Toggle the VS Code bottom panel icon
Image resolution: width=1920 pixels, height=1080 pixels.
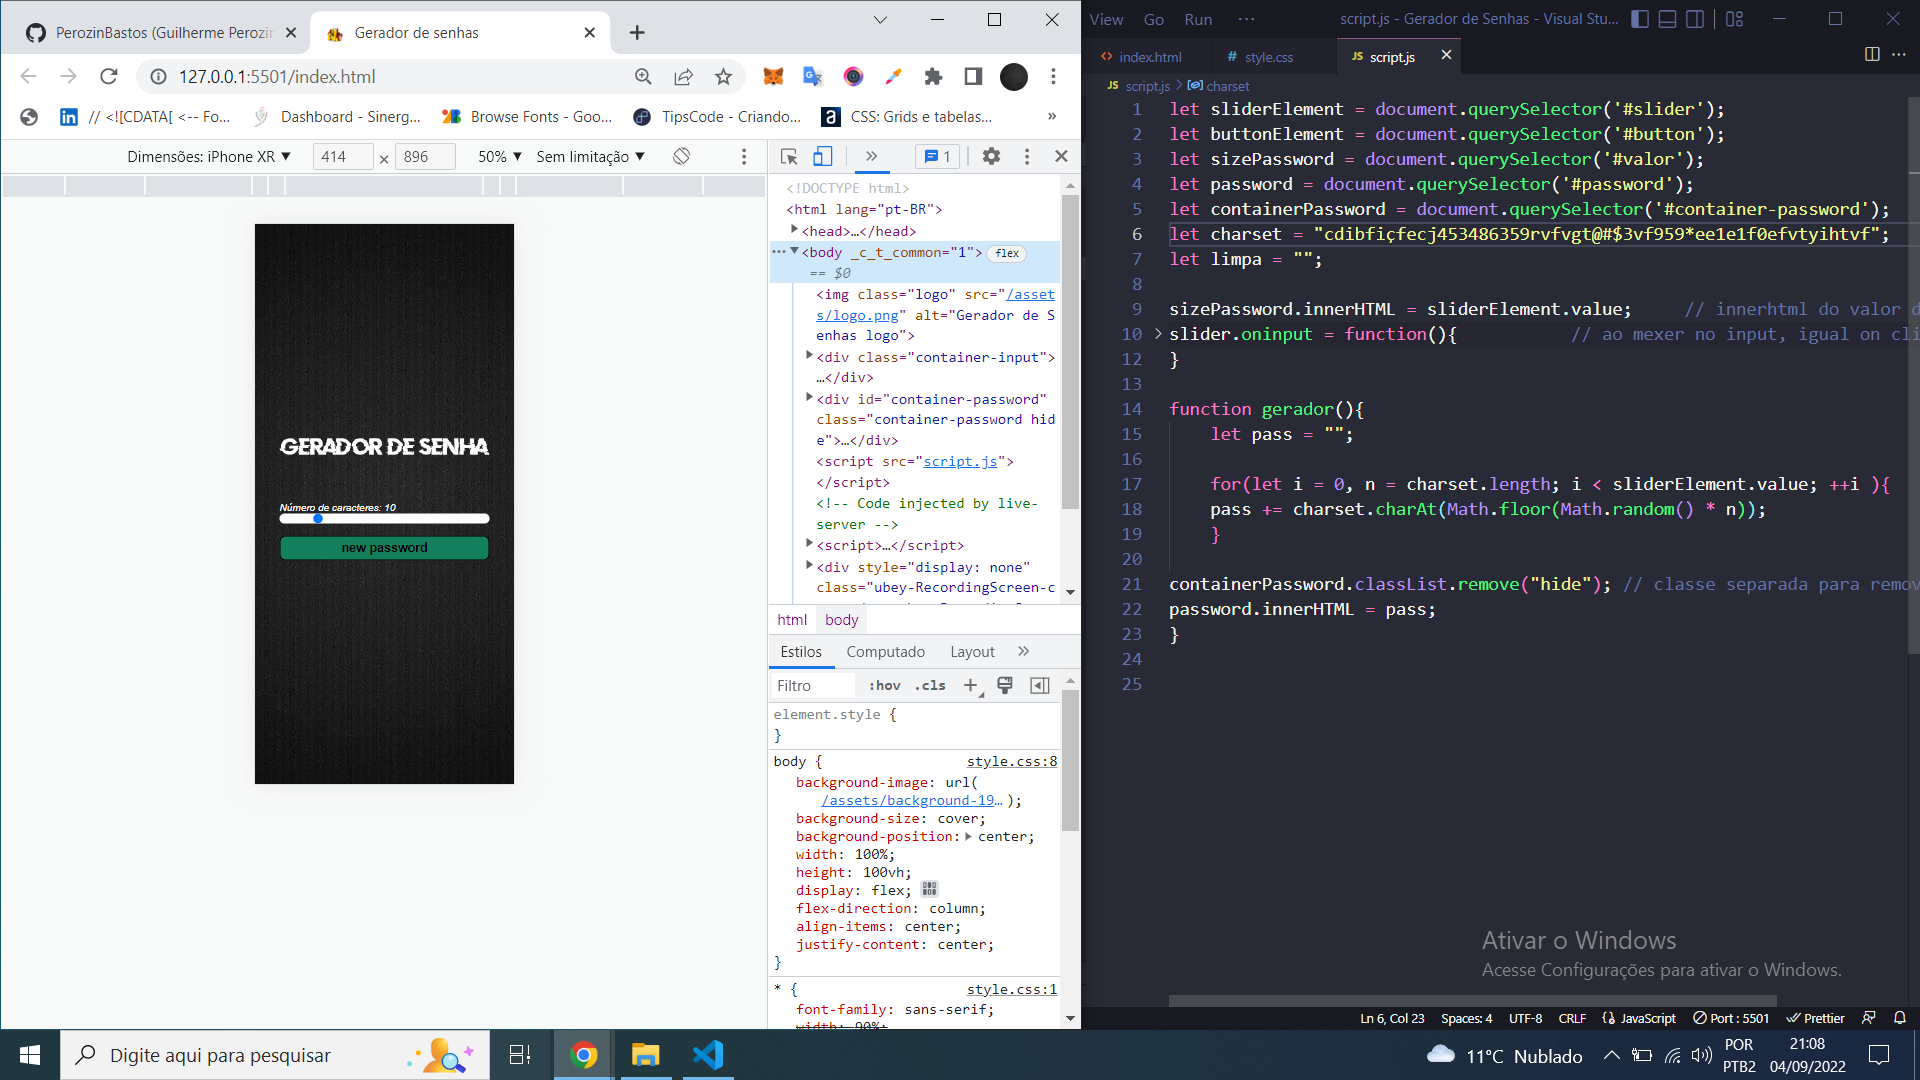(x=1667, y=18)
